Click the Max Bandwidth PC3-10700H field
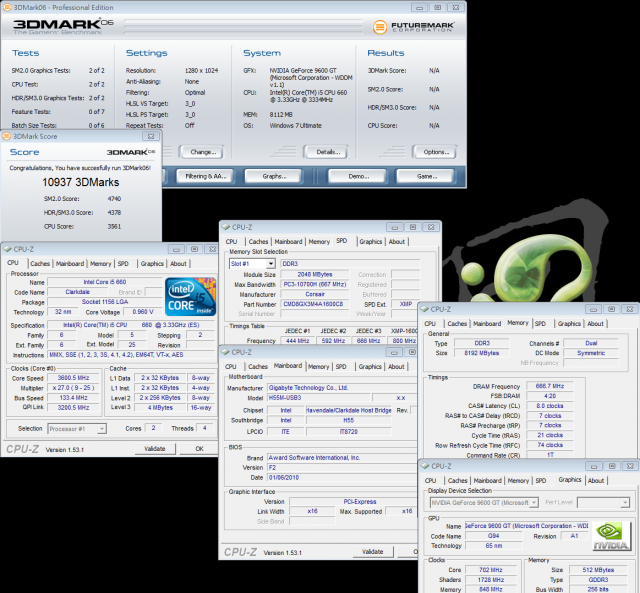The image size is (640, 593). (315, 284)
